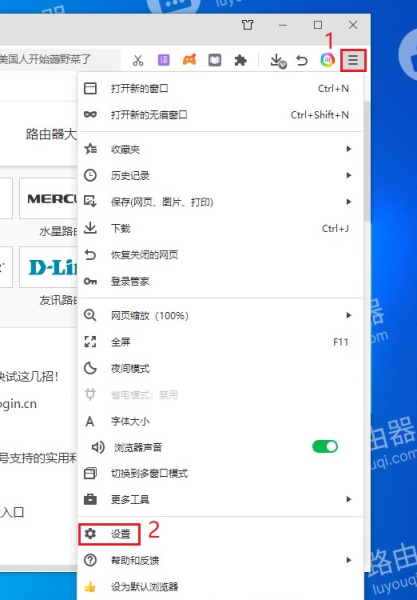Expand the 收藏夹 submenu arrow

point(349,149)
